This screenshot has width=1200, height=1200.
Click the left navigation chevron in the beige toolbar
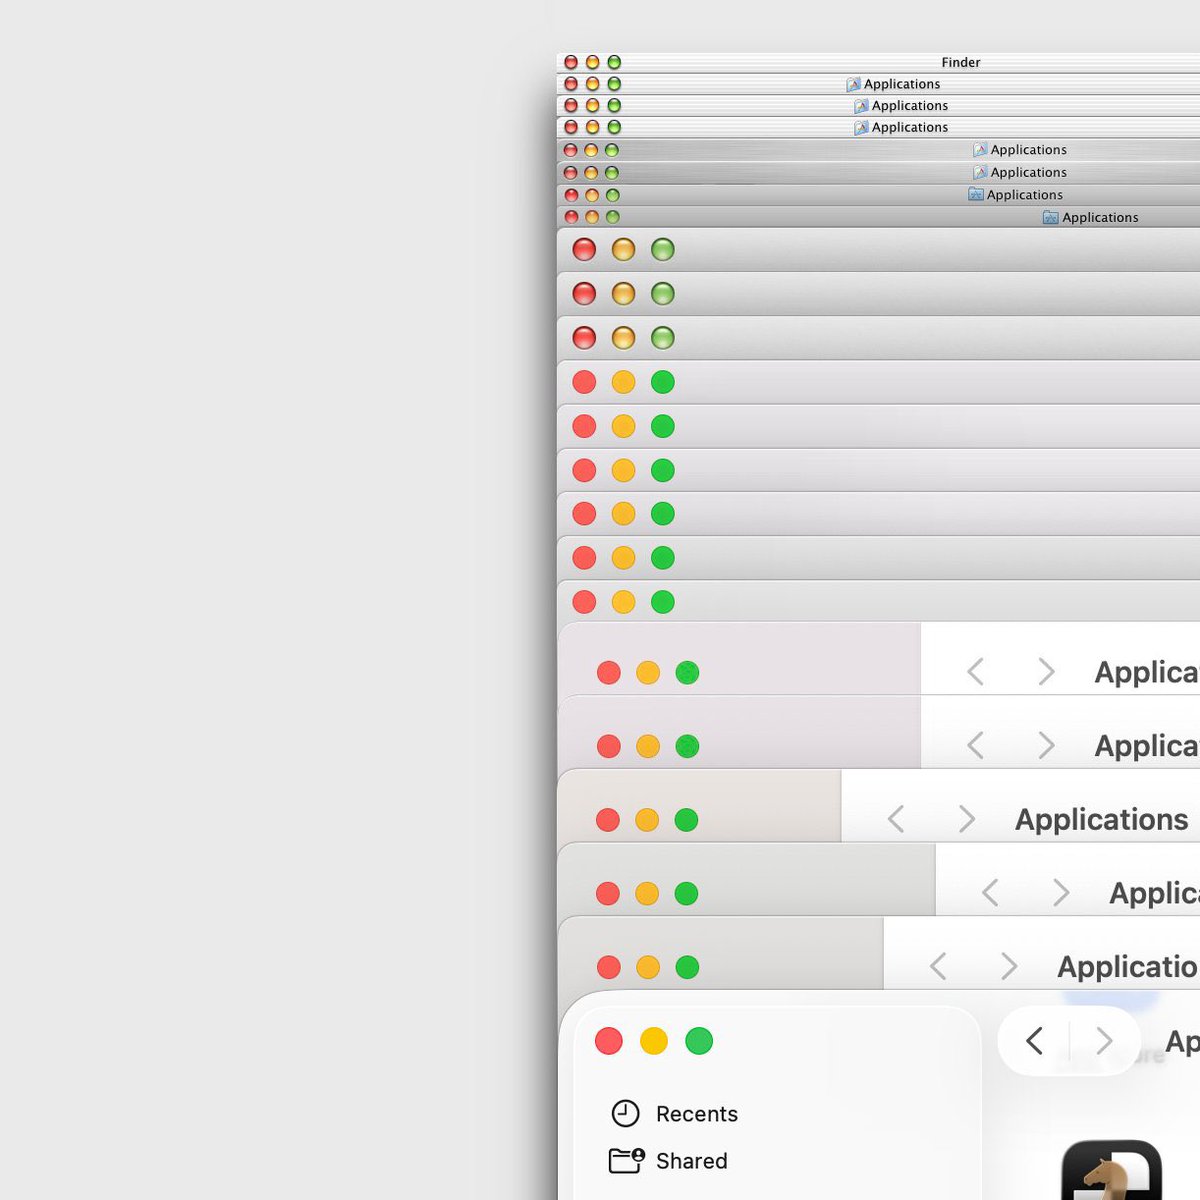(x=895, y=819)
